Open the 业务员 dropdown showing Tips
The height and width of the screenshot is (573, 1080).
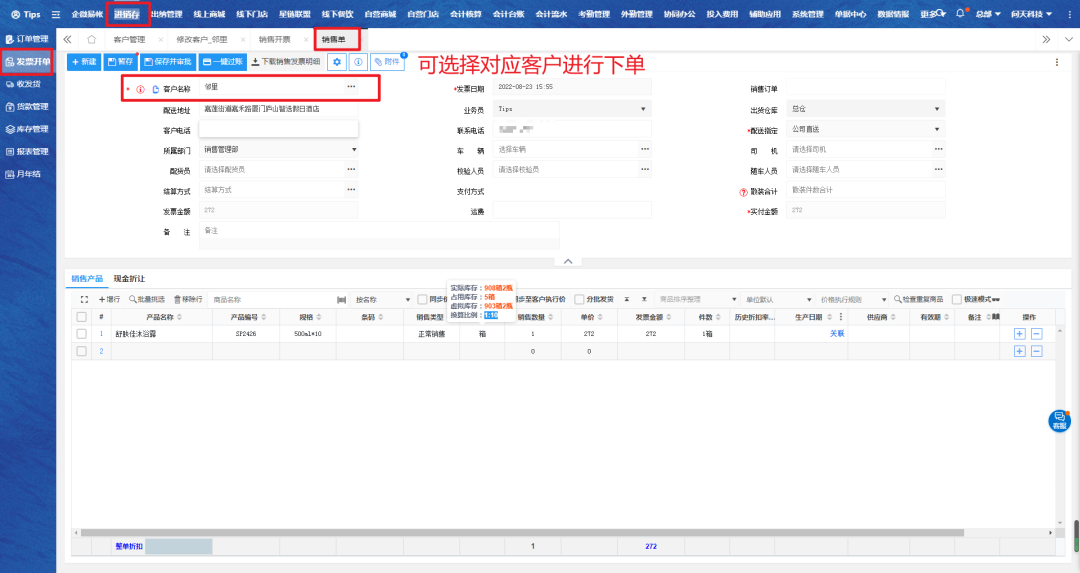(572, 109)
